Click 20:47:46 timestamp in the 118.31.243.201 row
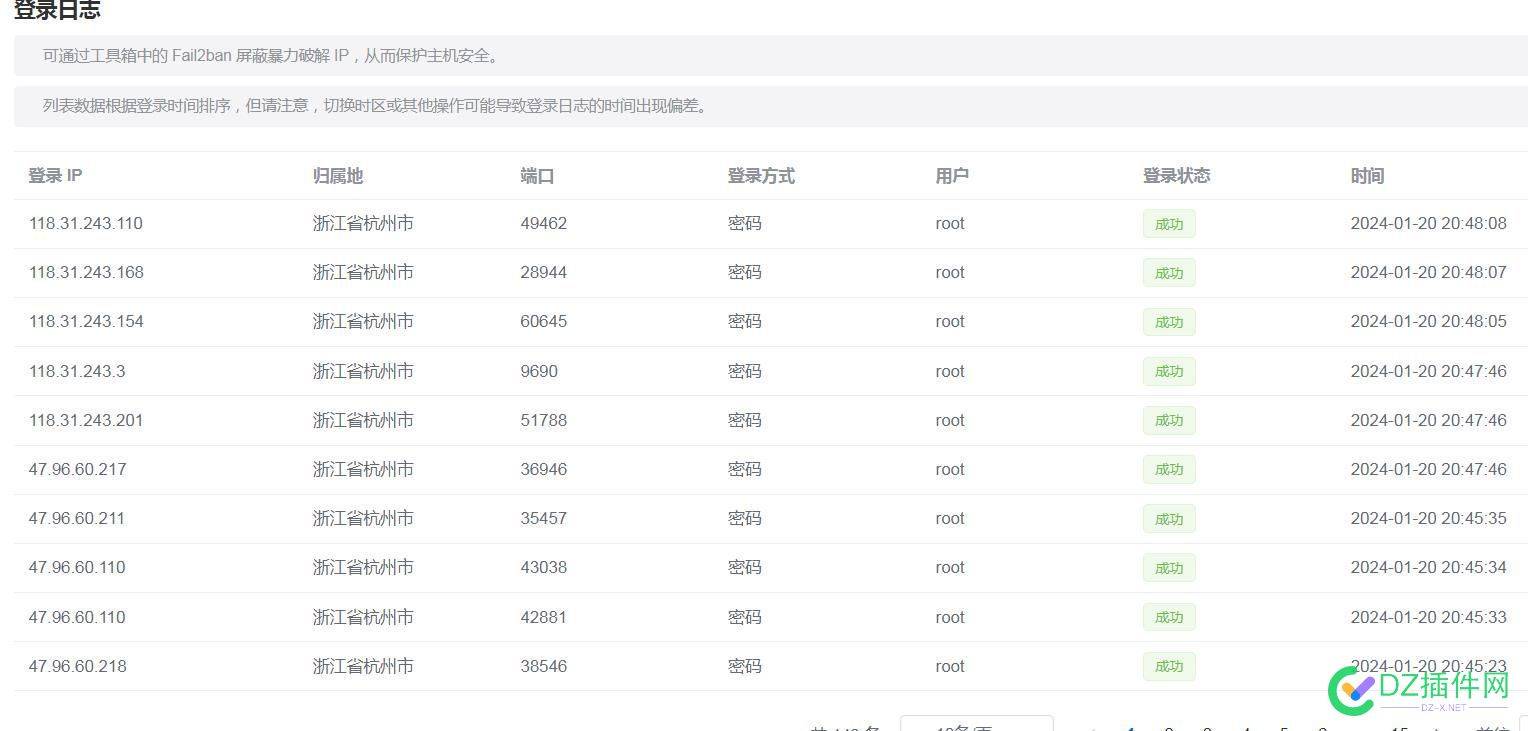Viewport: 1528px width, 731px height. coord(1428,421)
